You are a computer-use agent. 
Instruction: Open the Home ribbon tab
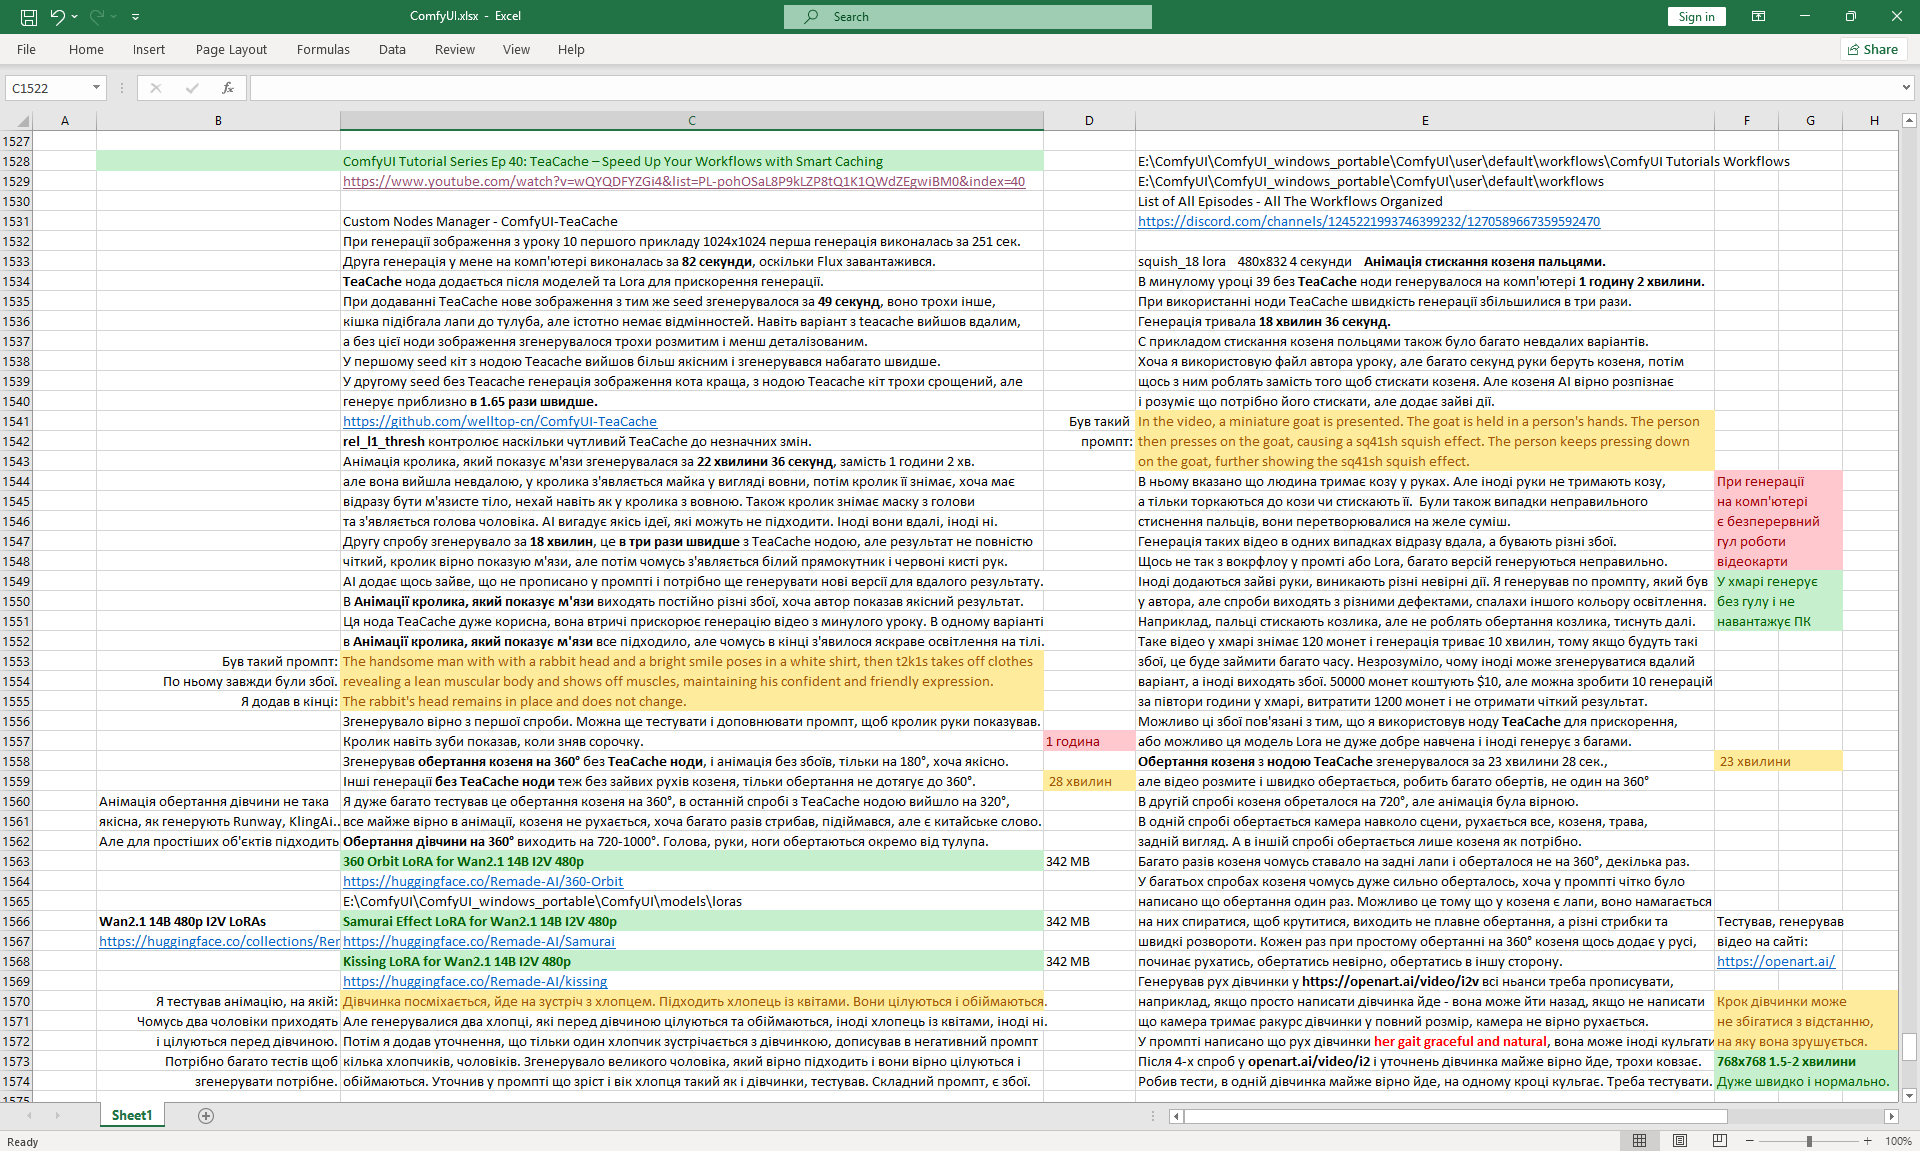pyautogui.click(x=86, y=49)
